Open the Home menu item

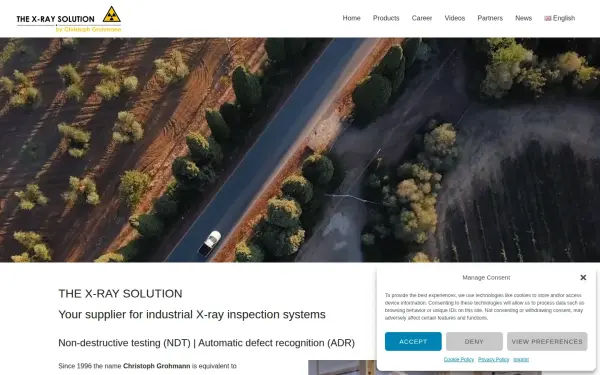pyautogui.click(x=351, y=18)
